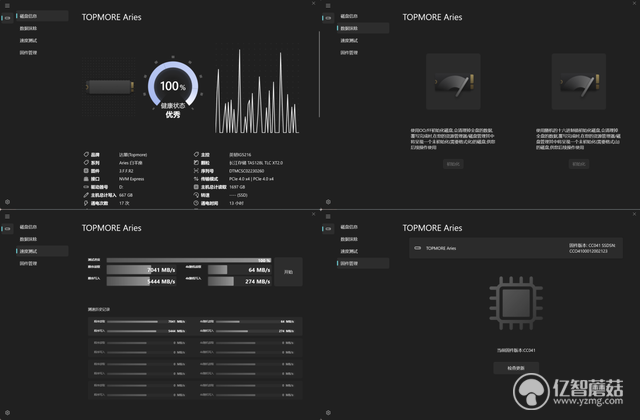This screenshot has width=640, height=420.
Task: Click the 100 % test progress bar
Action: tap(189, 260)
